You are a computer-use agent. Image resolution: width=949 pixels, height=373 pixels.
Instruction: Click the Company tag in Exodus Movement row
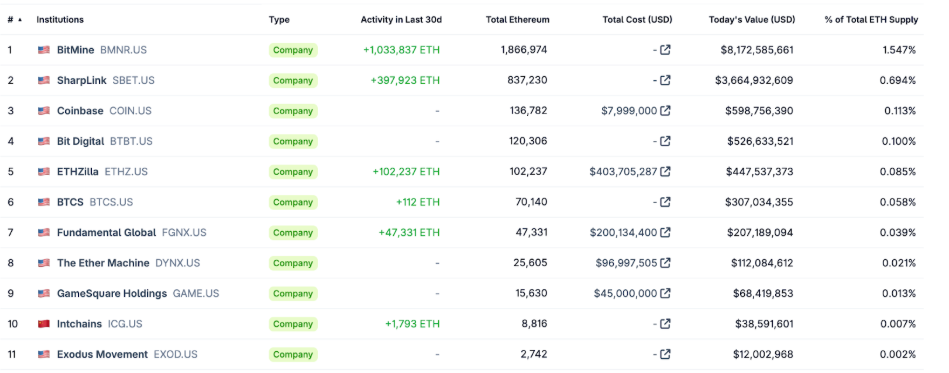click(x=293, y=354)
